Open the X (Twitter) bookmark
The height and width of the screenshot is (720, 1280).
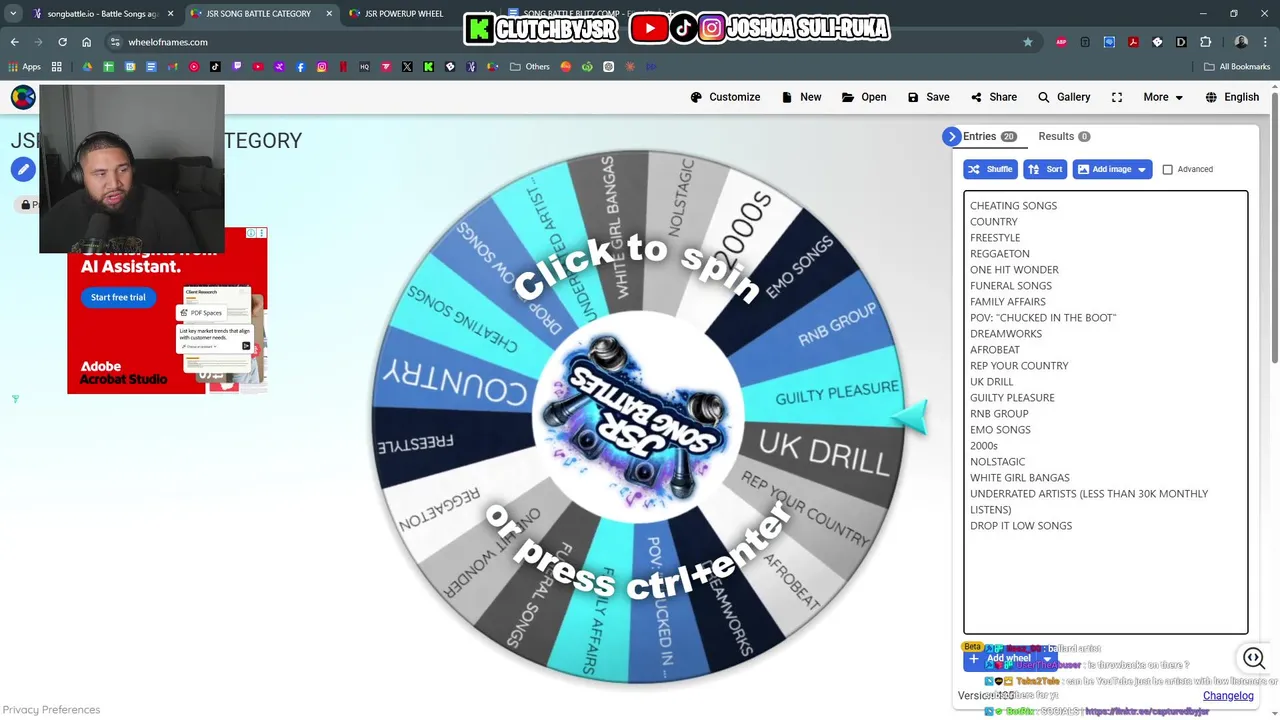[407, 67]
